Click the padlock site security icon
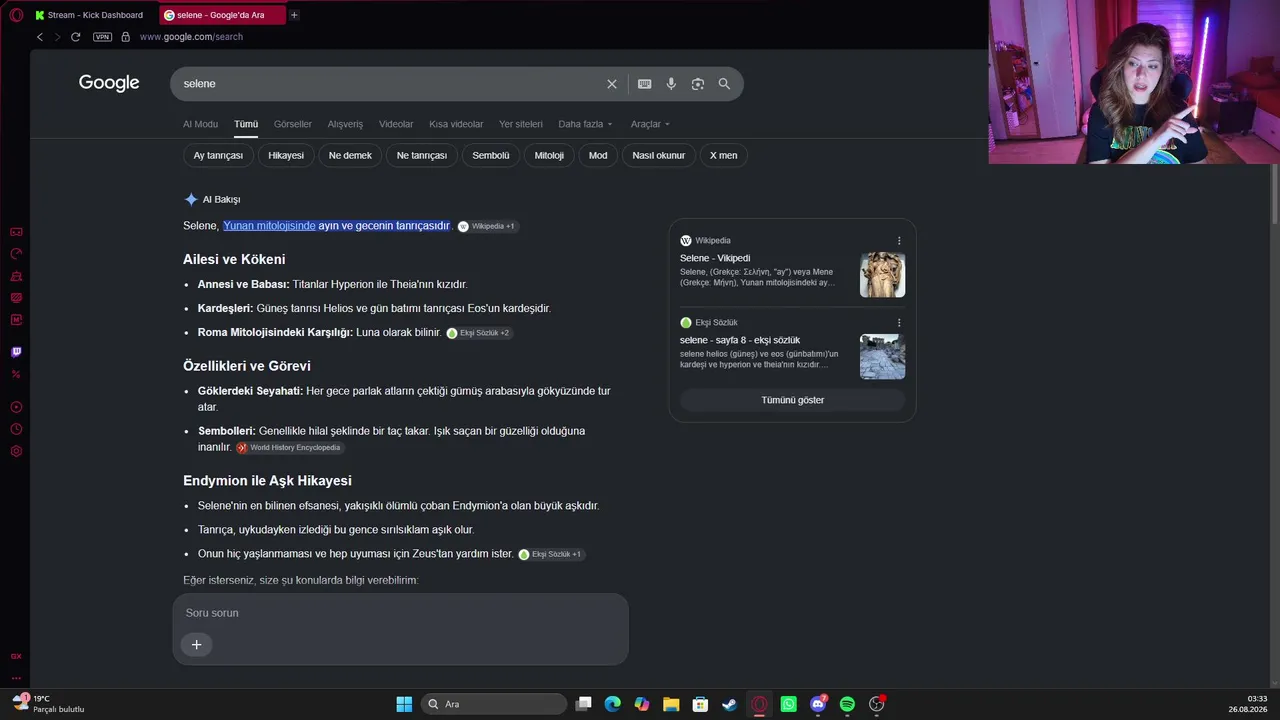Viewport: 1280px width, 720px height. pos(125,37)
